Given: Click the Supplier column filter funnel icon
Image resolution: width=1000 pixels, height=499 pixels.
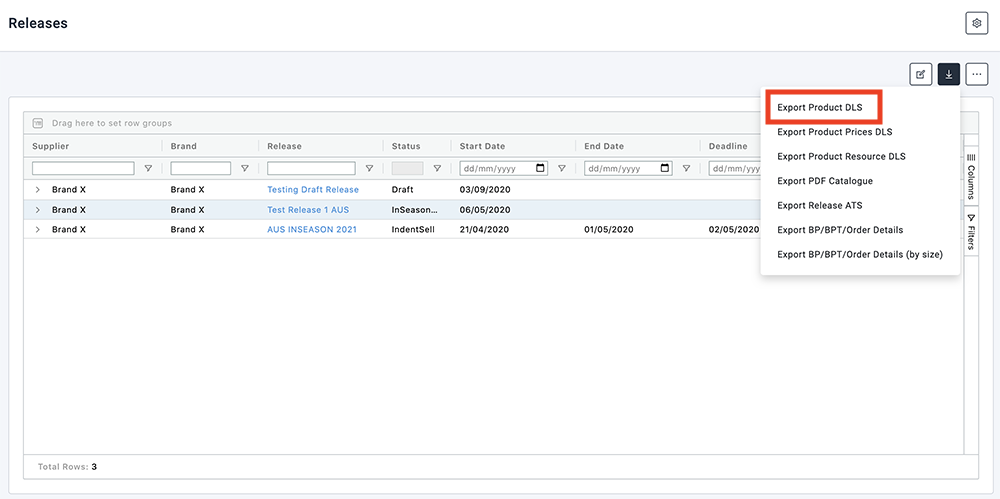Looking at the screenshot, I should 149,169.
